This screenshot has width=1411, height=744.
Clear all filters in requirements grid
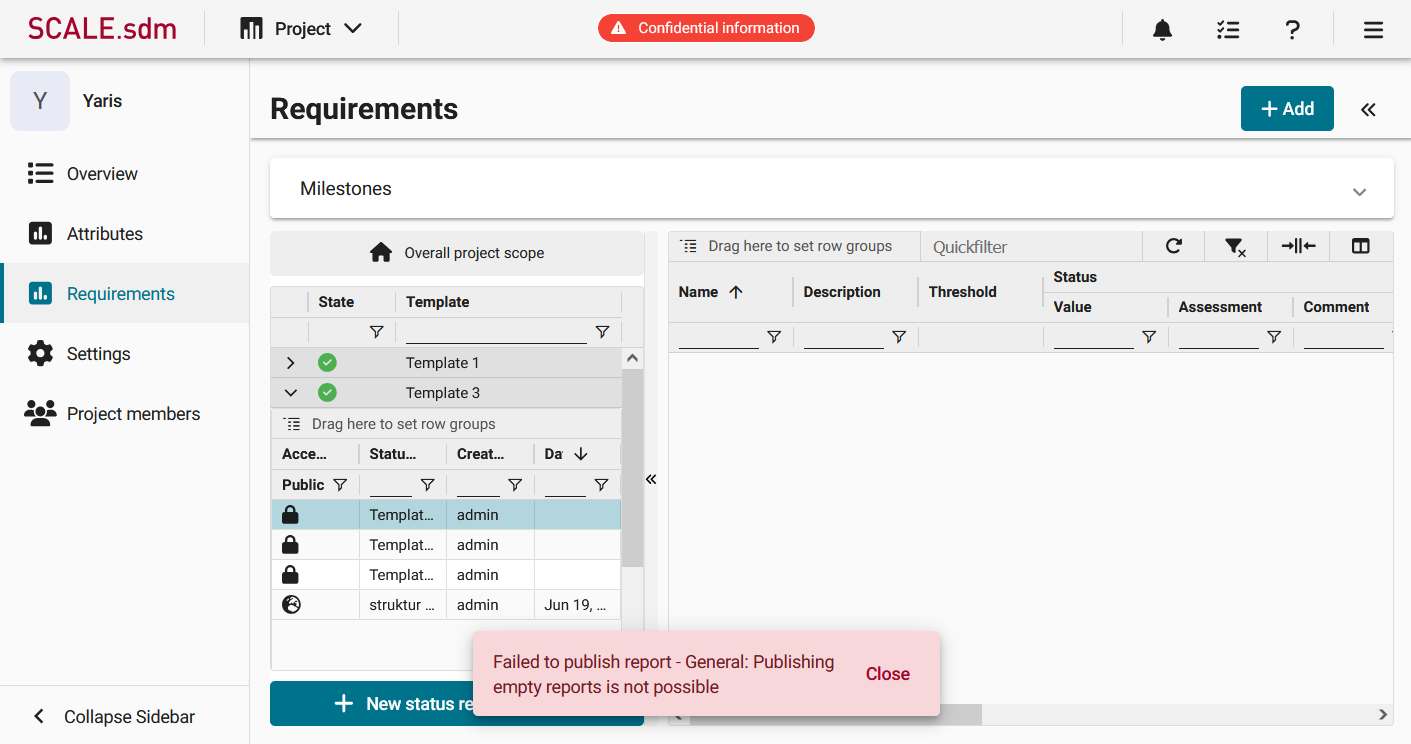pyautogui.click(x=1235, y=246)
